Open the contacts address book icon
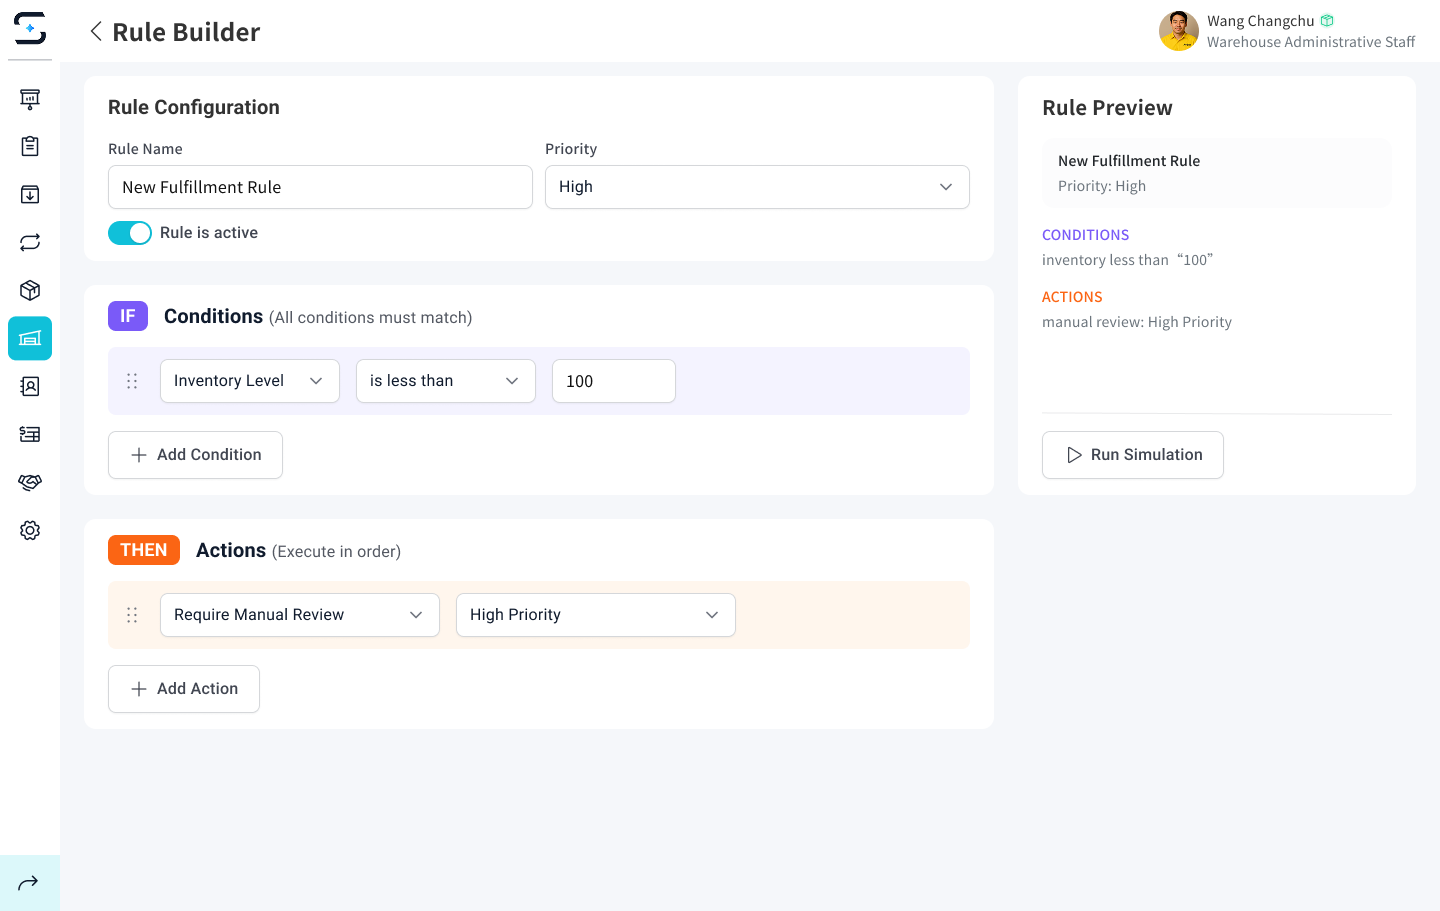 tap(30, 386)
